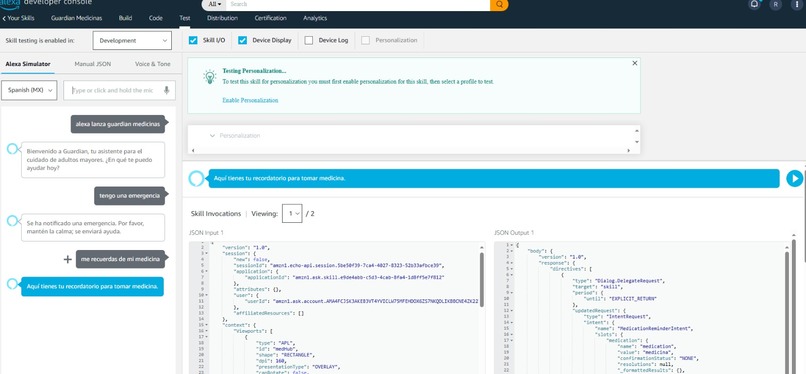Open the notifications bell icon
The width and height of the screenshot is (806, 374).
point(754,4)
